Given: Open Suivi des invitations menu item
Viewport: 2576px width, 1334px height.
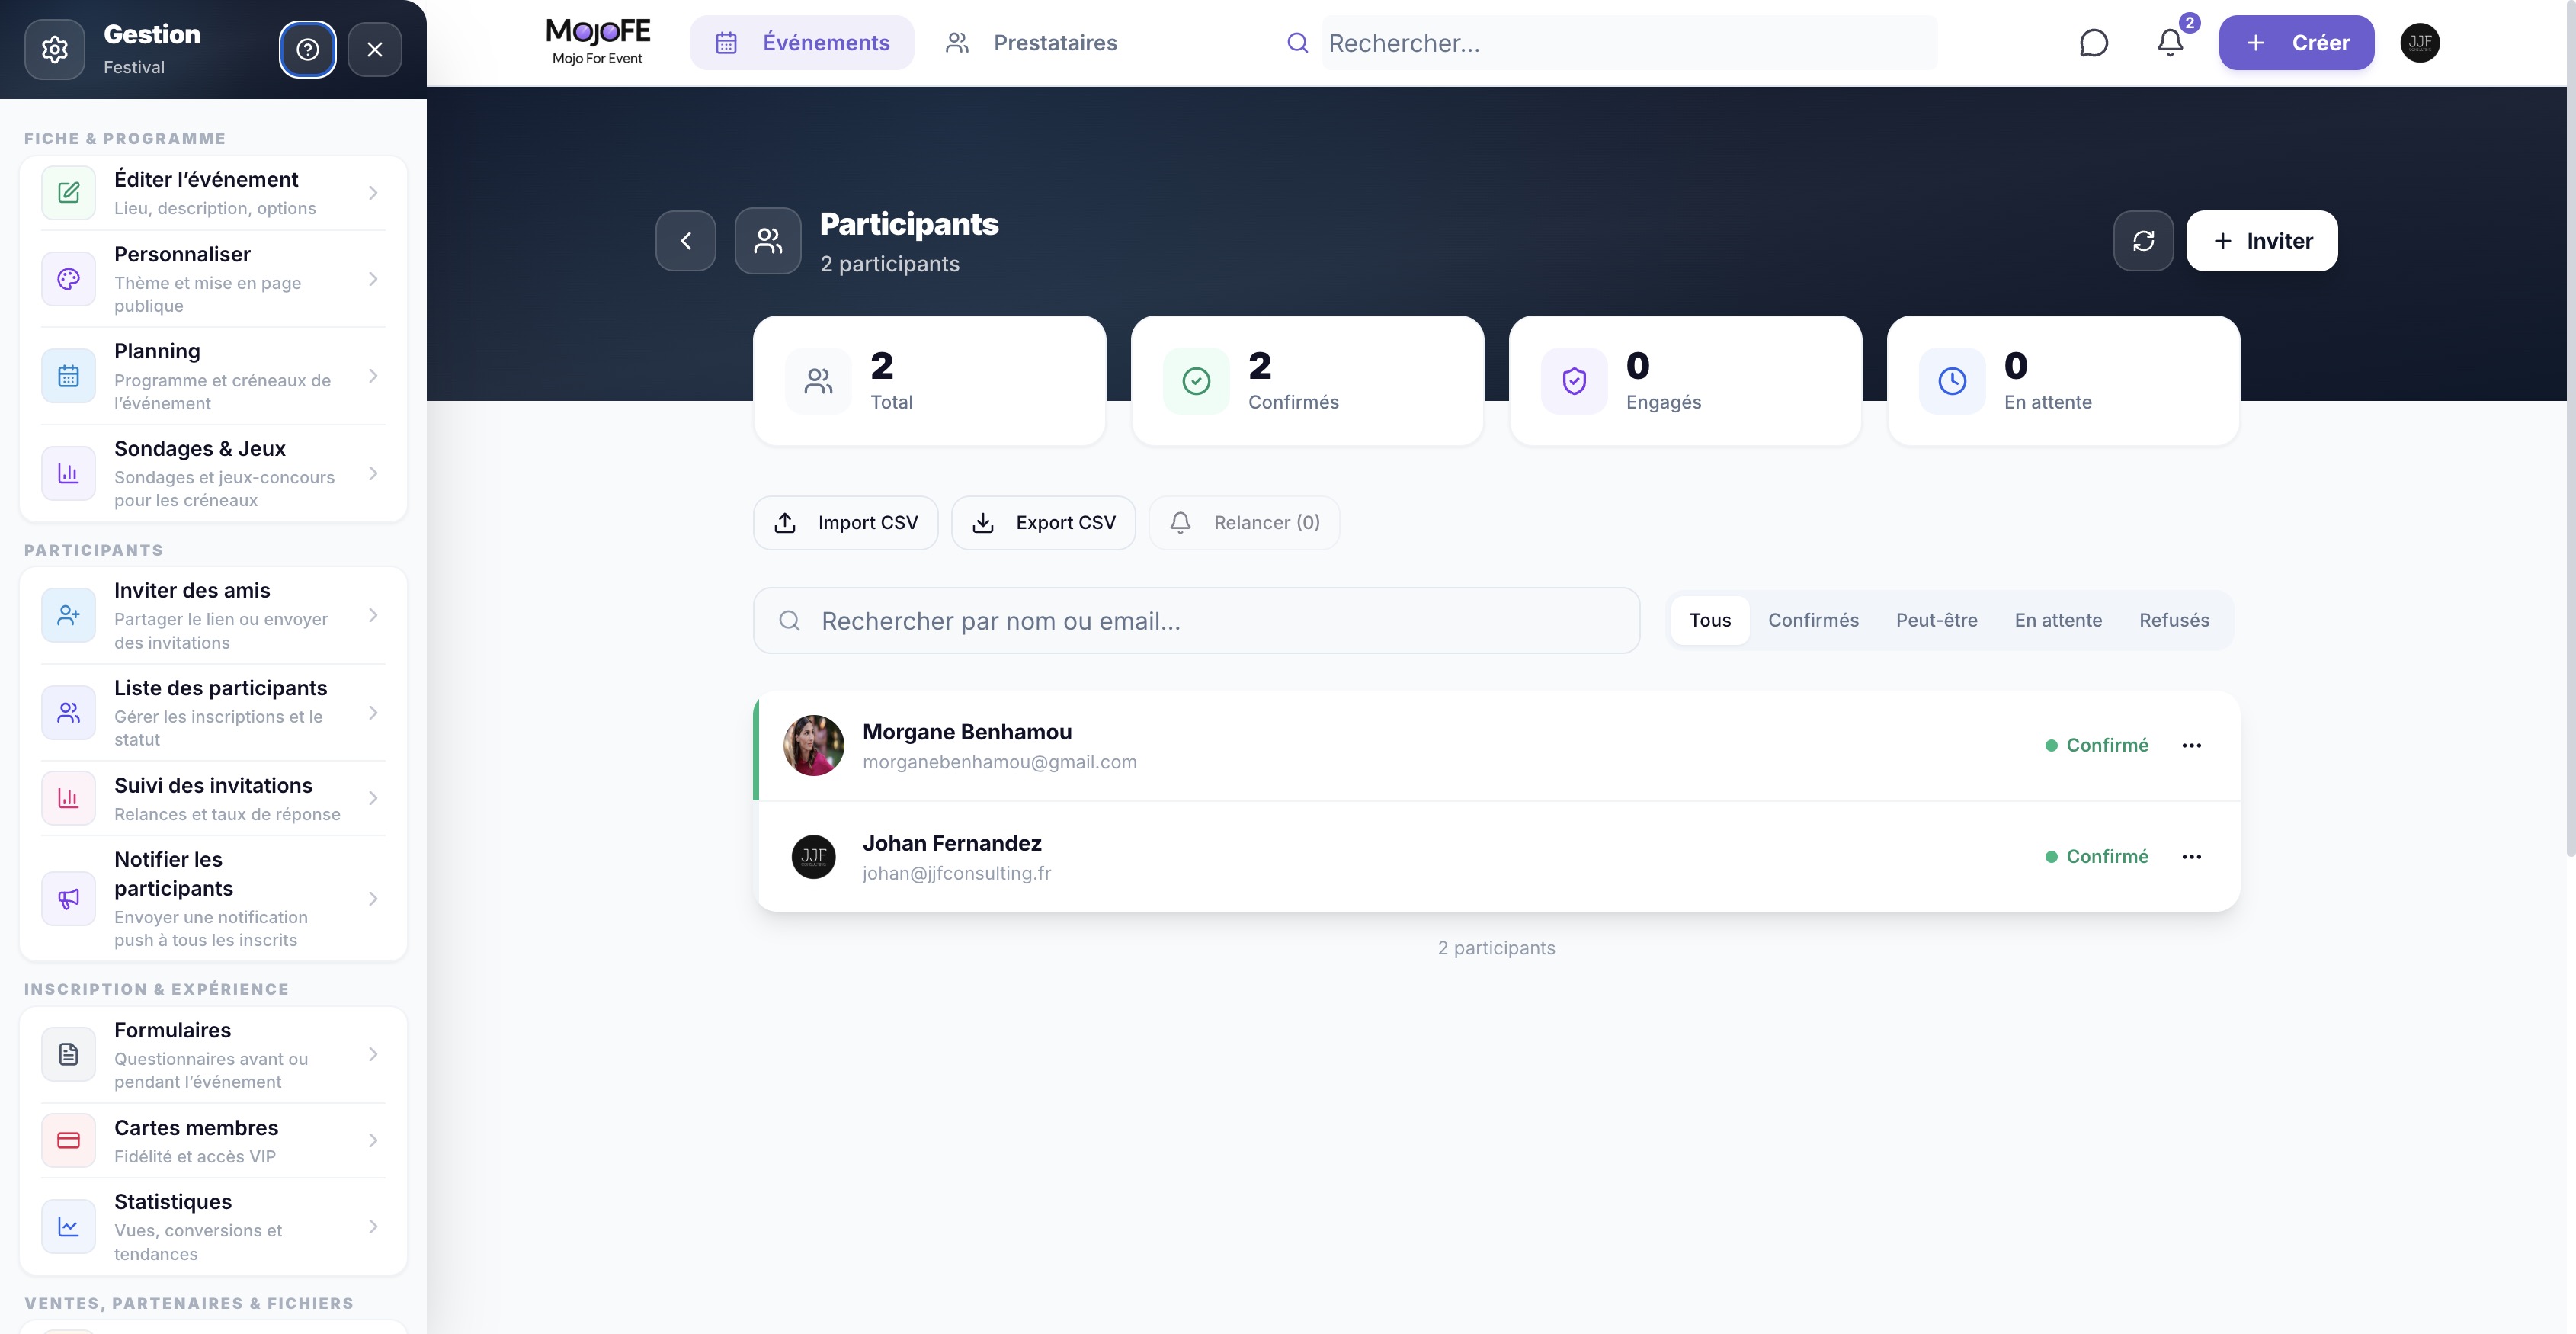Looking at the screenshot, I should [x=213, y=798].
